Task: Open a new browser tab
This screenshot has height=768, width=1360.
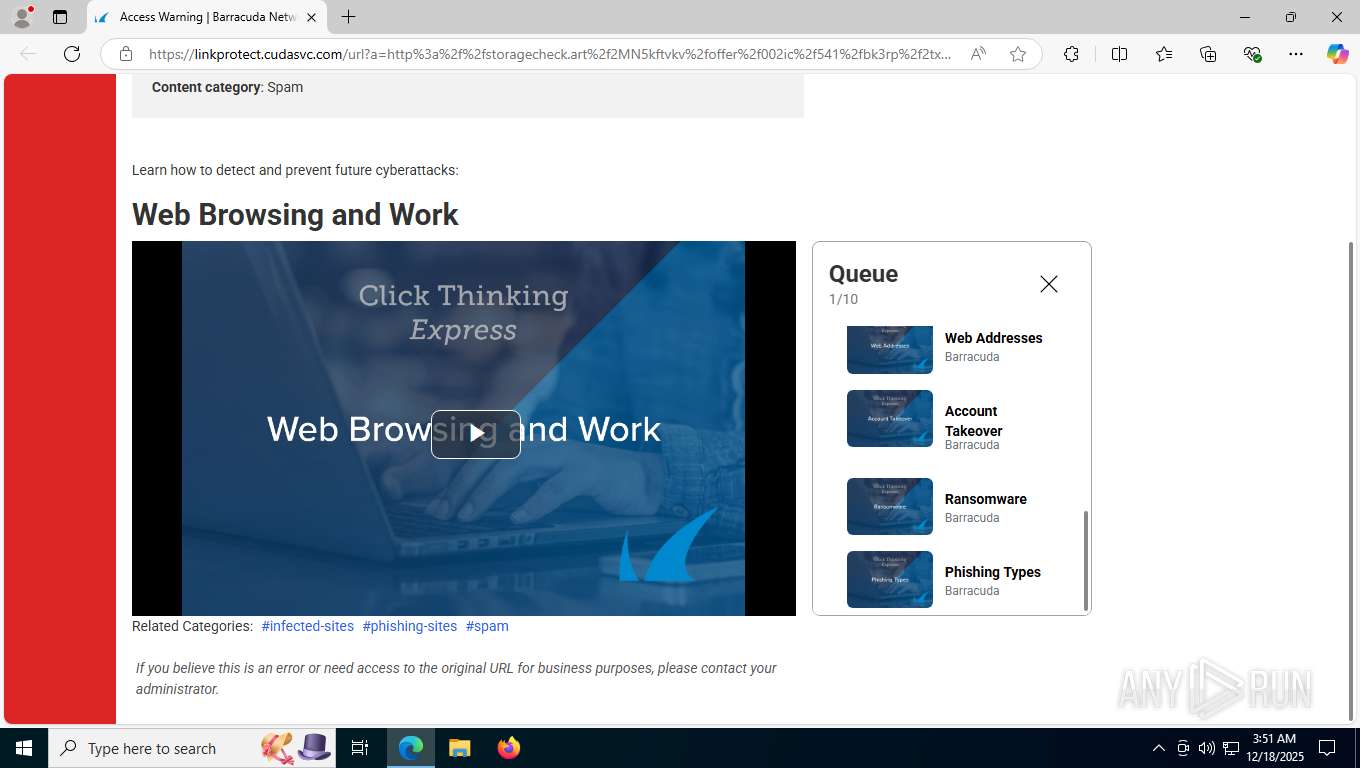Action: 348,17
